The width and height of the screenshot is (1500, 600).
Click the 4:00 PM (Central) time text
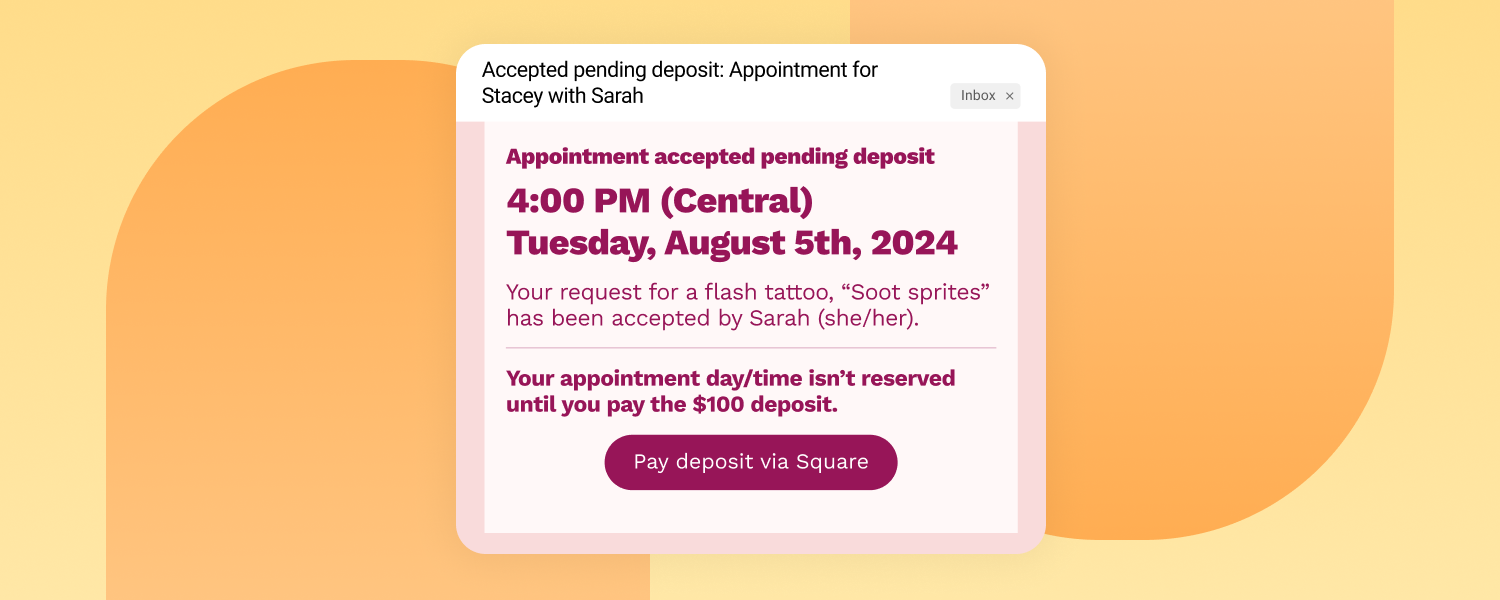659,201
